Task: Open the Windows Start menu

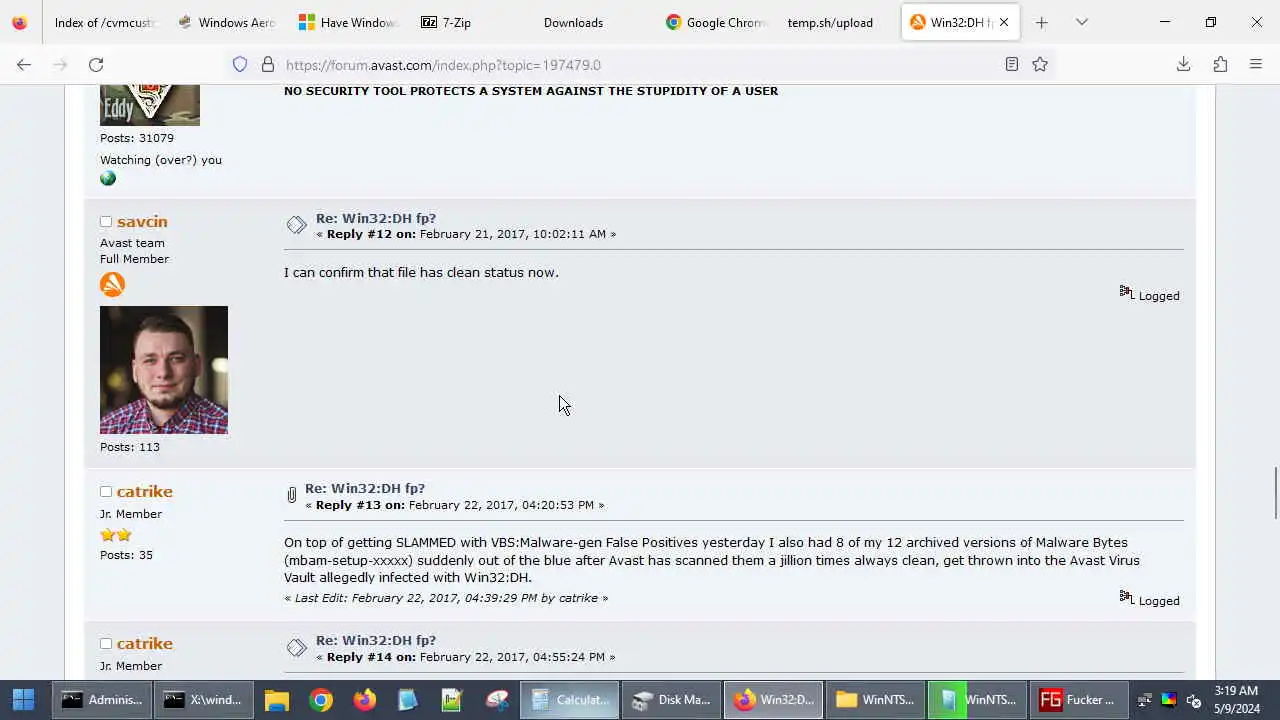Action: click(x=24, y=700)
